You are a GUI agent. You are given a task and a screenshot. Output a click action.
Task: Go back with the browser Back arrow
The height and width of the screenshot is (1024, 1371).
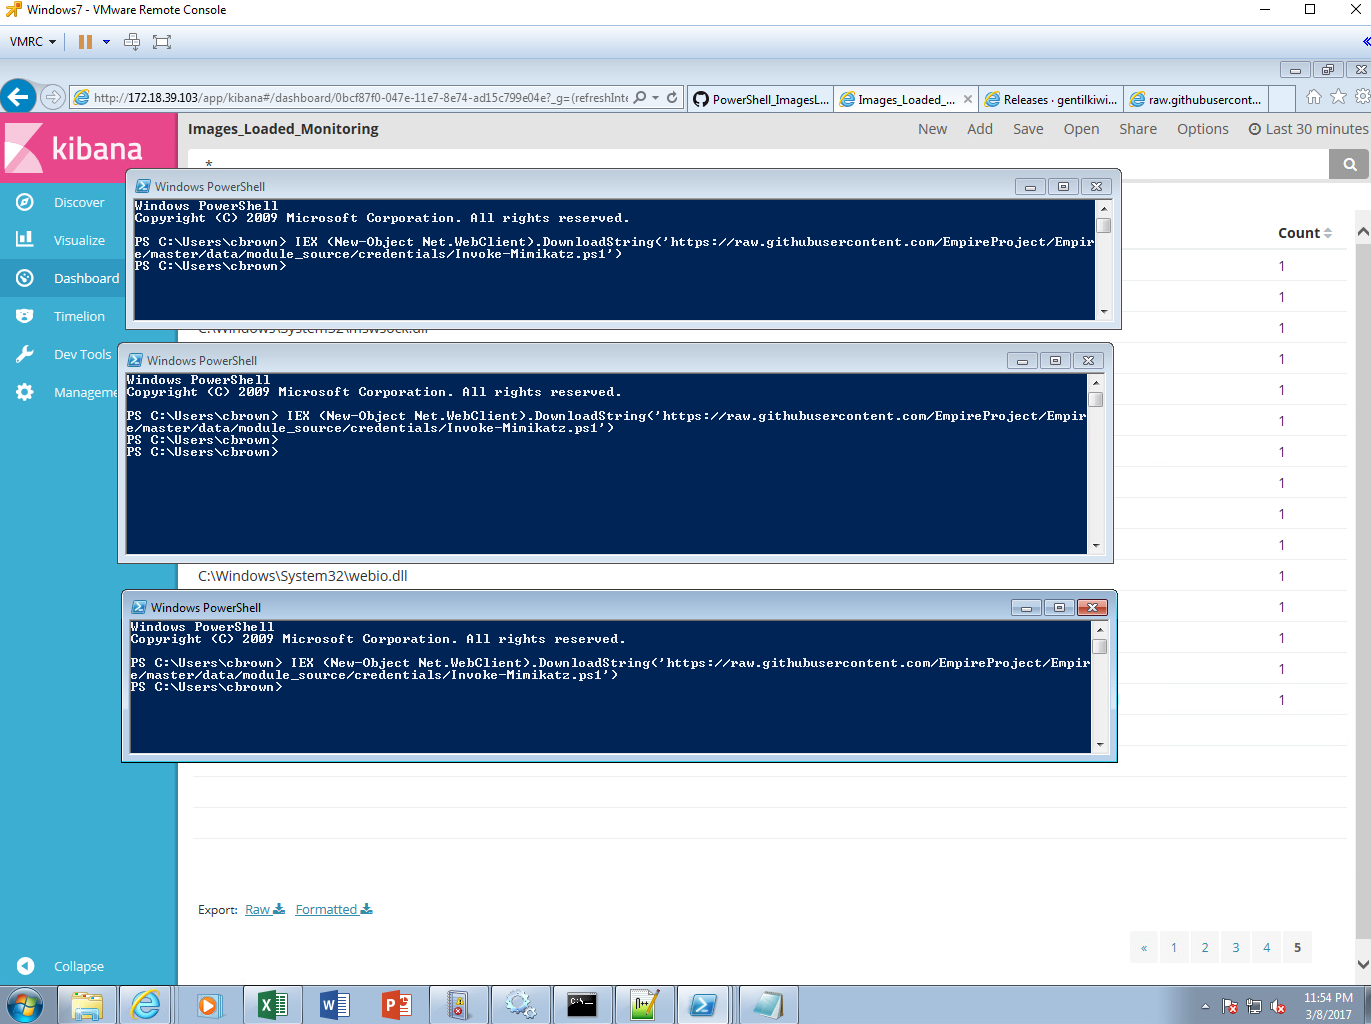tap(18, 97)
